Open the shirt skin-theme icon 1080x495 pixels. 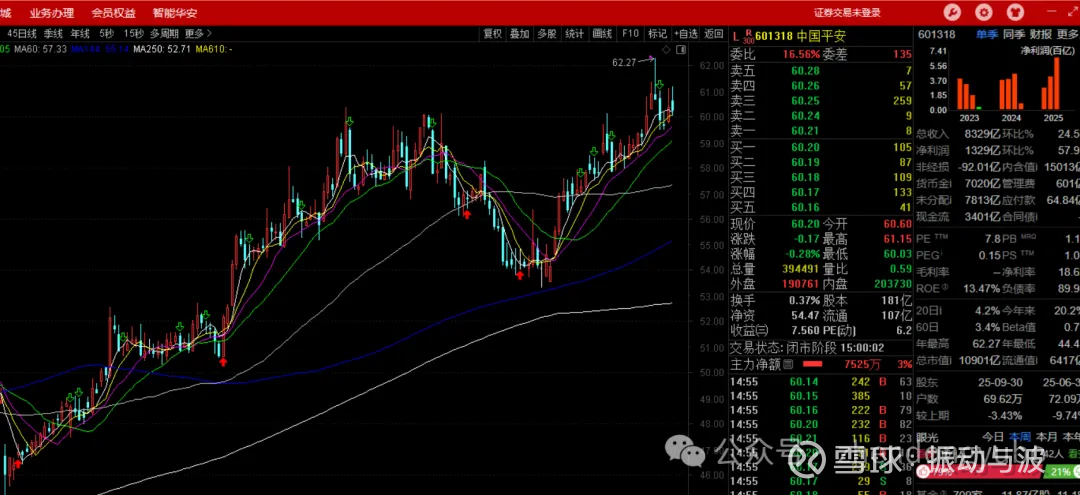coord(1015,12)
